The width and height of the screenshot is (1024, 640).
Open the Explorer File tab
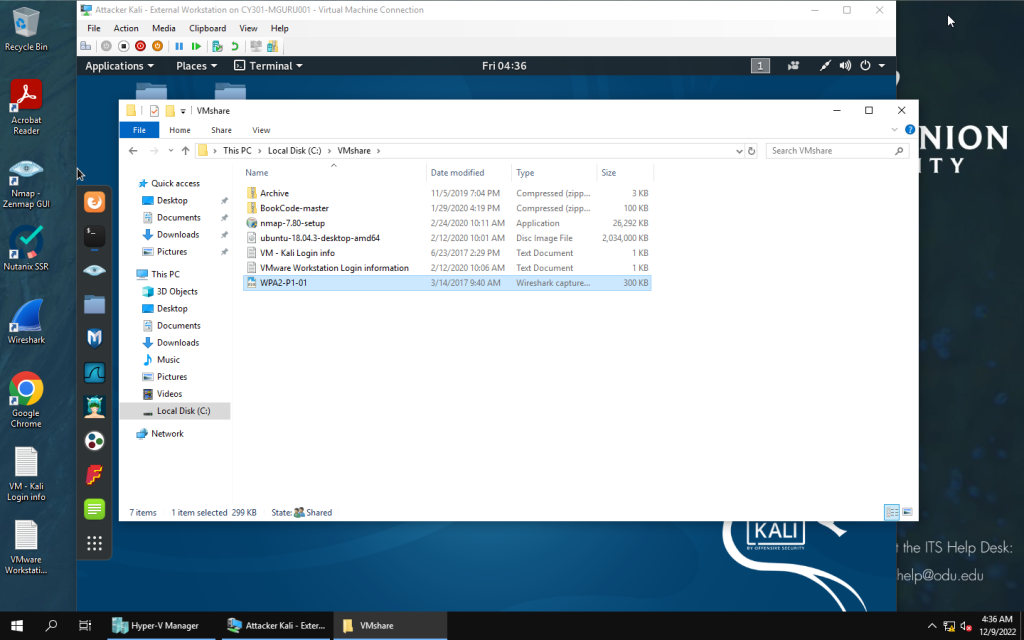click(139, 130)
